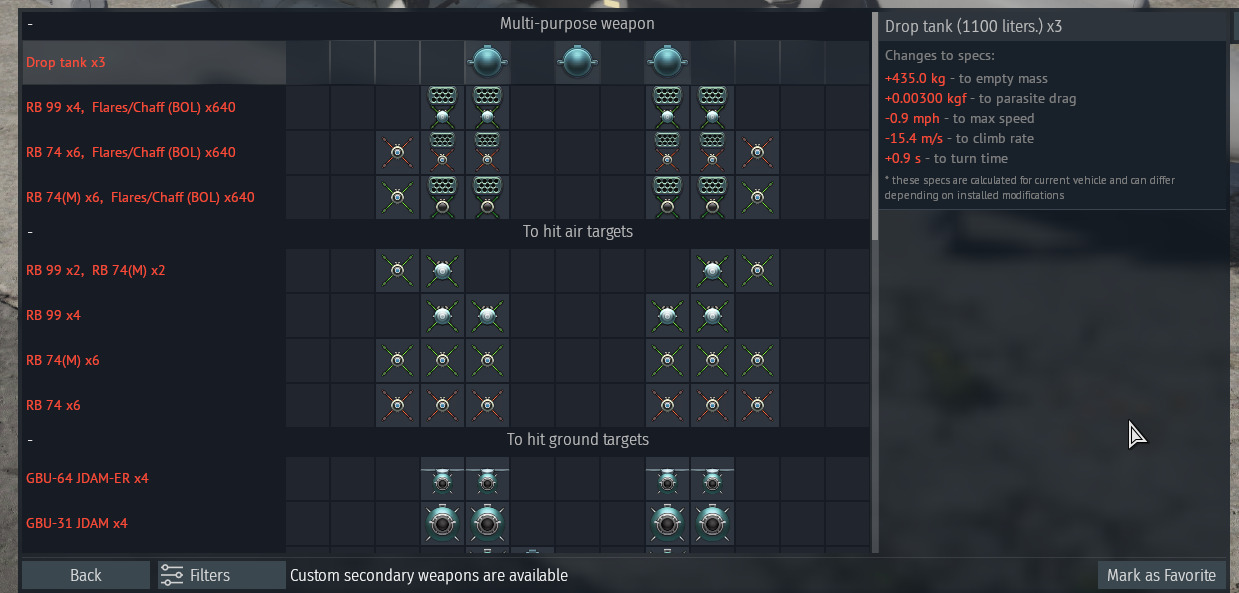
Task: Select RB 74(M) x6, Flares/Chaff preset
Action: click(446, 197)
